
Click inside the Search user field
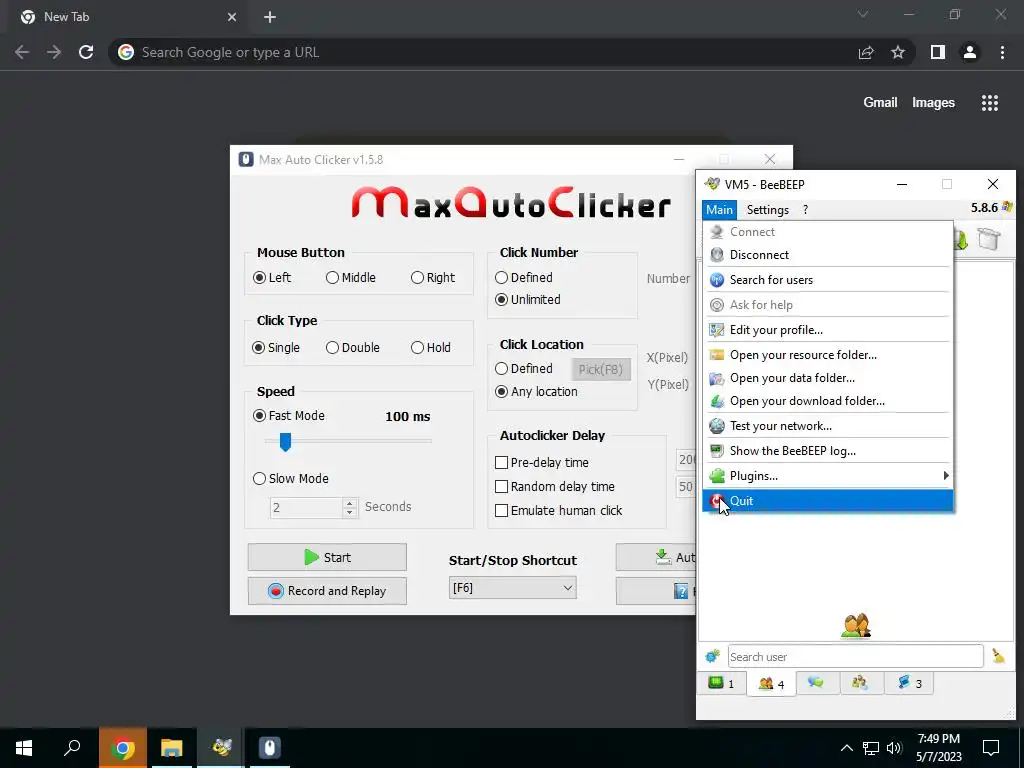(855, 656)
